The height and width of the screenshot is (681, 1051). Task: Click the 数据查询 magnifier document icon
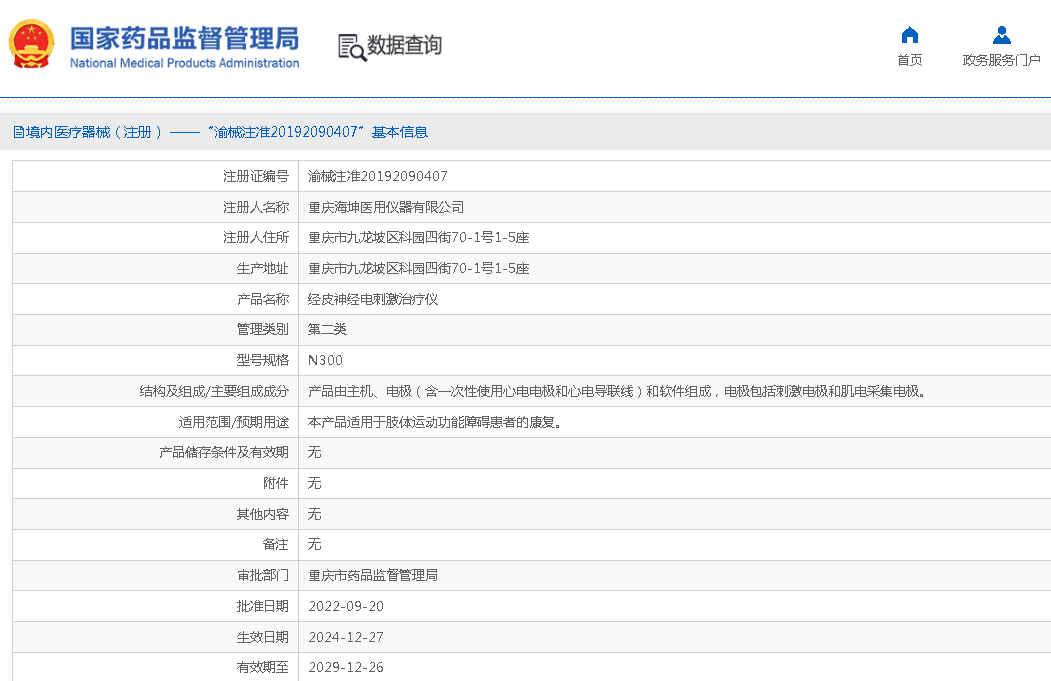(351, 47)
